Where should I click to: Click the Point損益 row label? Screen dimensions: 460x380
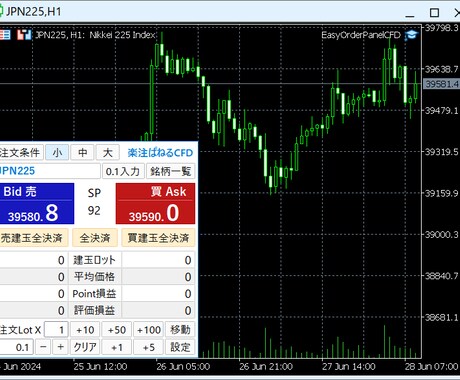(x=94, y=293)
